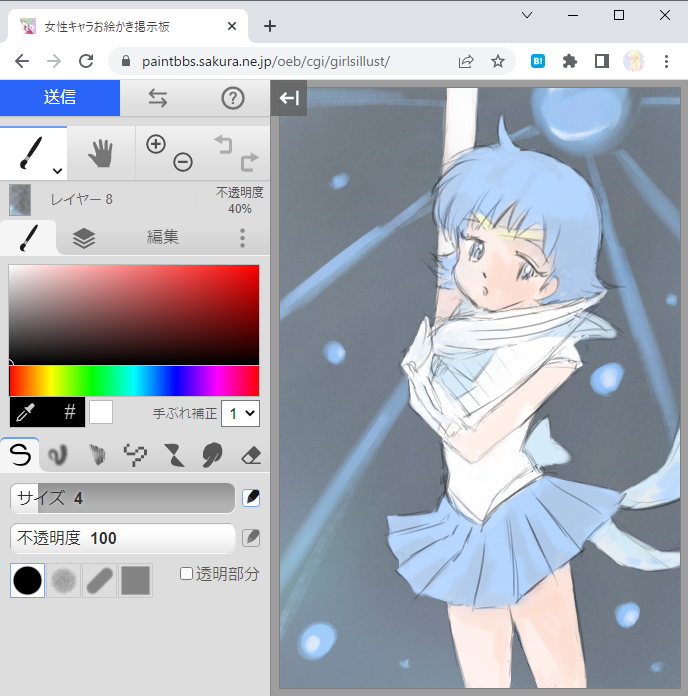
Task: Click on the drawing canvas artwork
Action: point(480,388)
